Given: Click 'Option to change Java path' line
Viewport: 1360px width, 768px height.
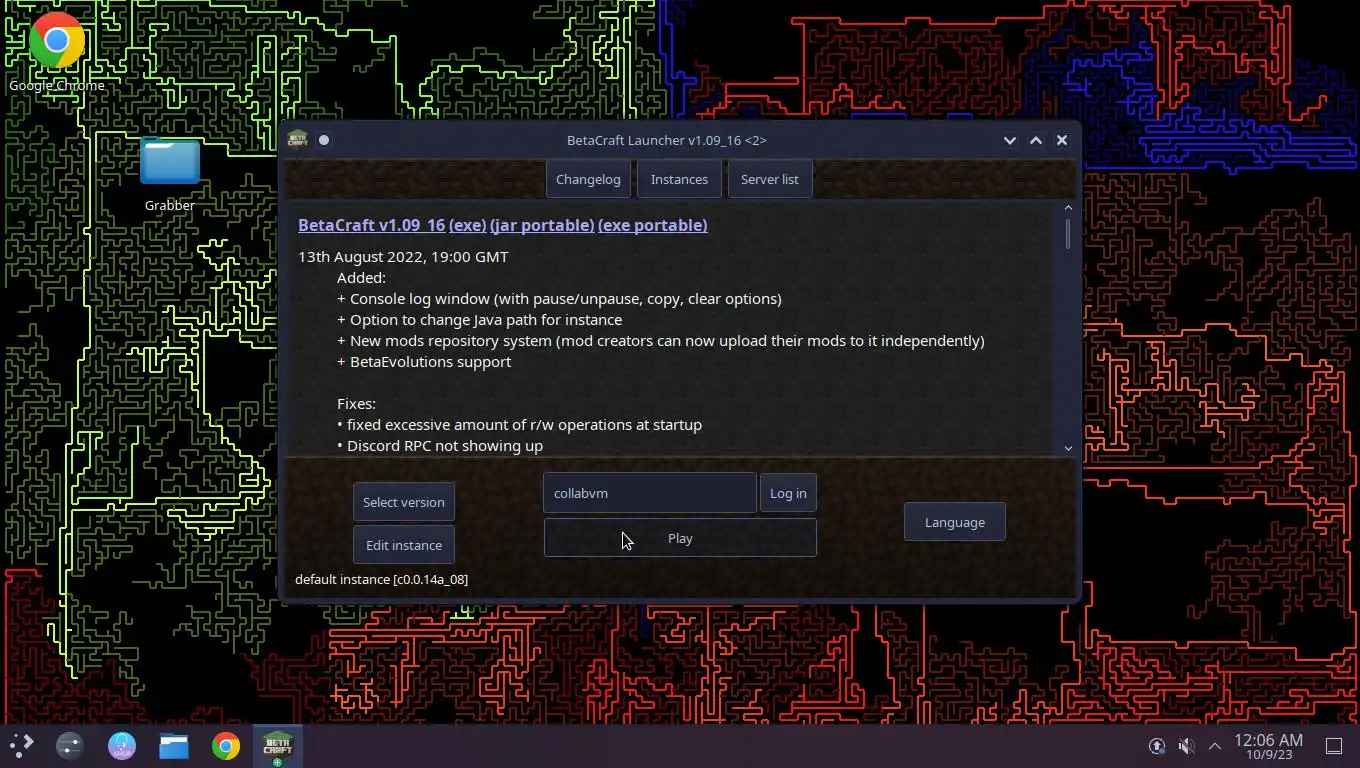Looking at the screenshot, I should coord(479,319).
